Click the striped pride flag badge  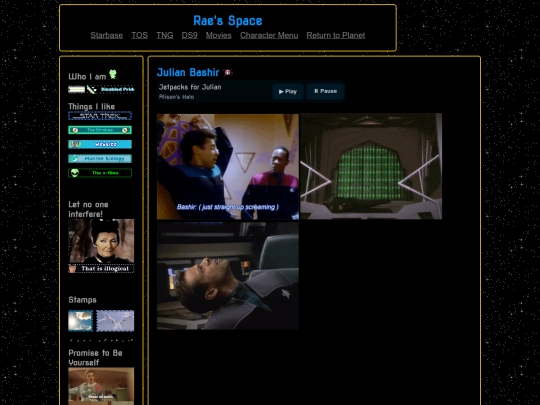click(x=76, y=90)
